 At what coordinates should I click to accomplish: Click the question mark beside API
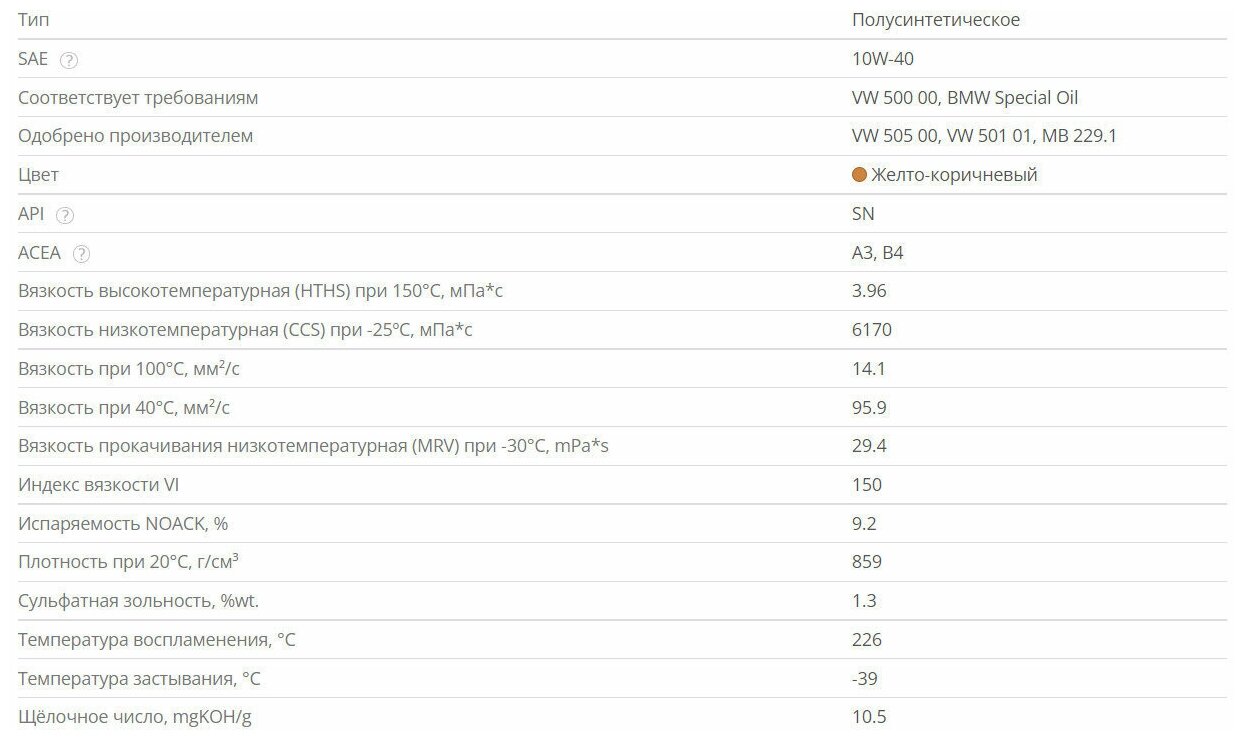click(x=65, y=215)
